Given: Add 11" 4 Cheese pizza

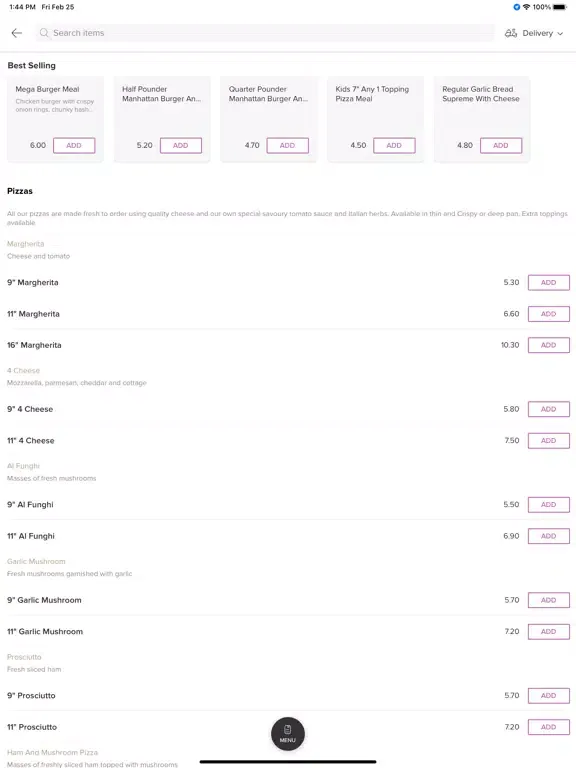Looking at the screenshot, I should click(x=549, y=441).
